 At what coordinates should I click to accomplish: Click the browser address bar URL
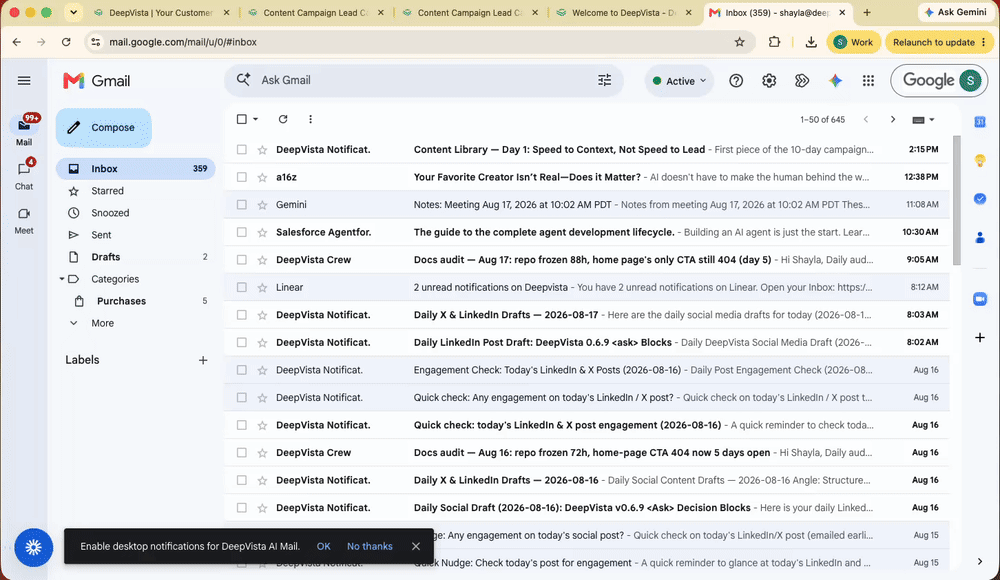click(x=182, y=42)
